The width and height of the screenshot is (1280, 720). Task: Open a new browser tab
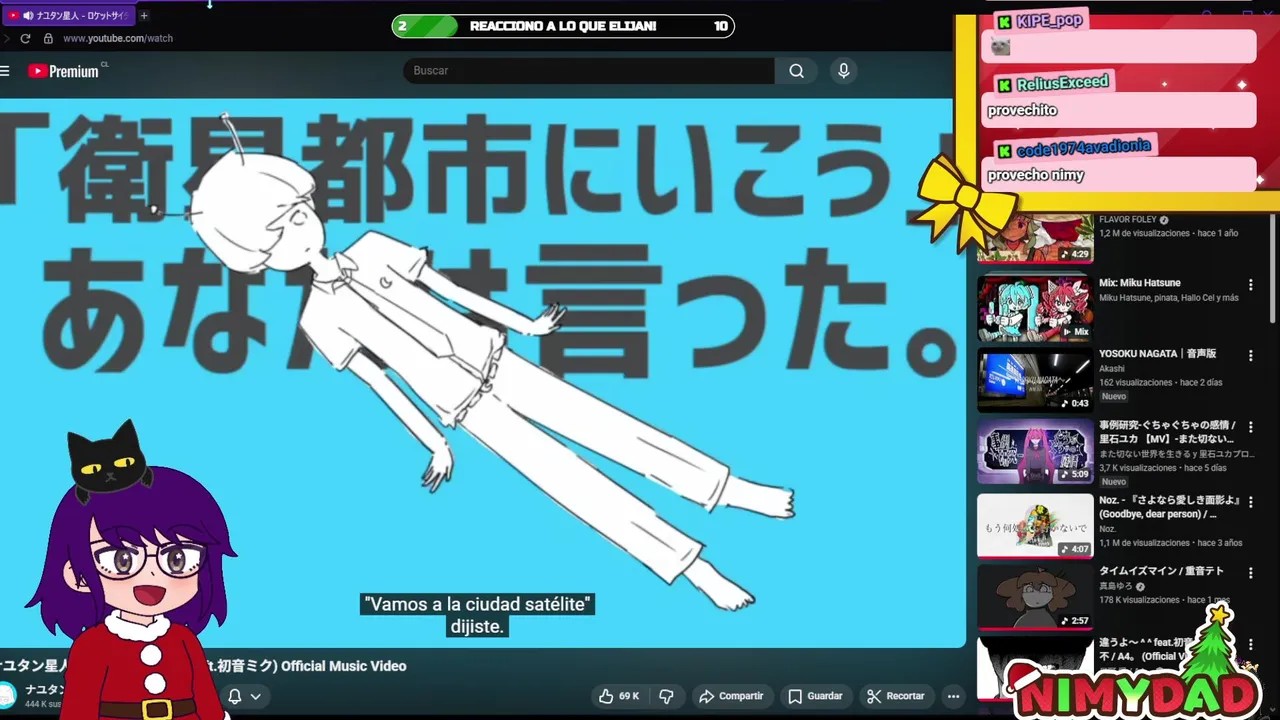pyautogui.click(x=144, y=16)
